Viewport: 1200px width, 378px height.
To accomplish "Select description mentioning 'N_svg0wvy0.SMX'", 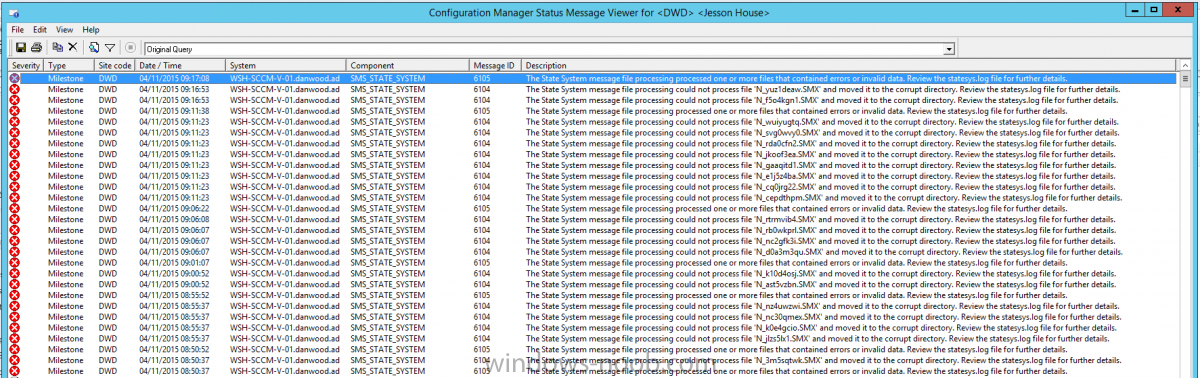I will click(822, 132).
